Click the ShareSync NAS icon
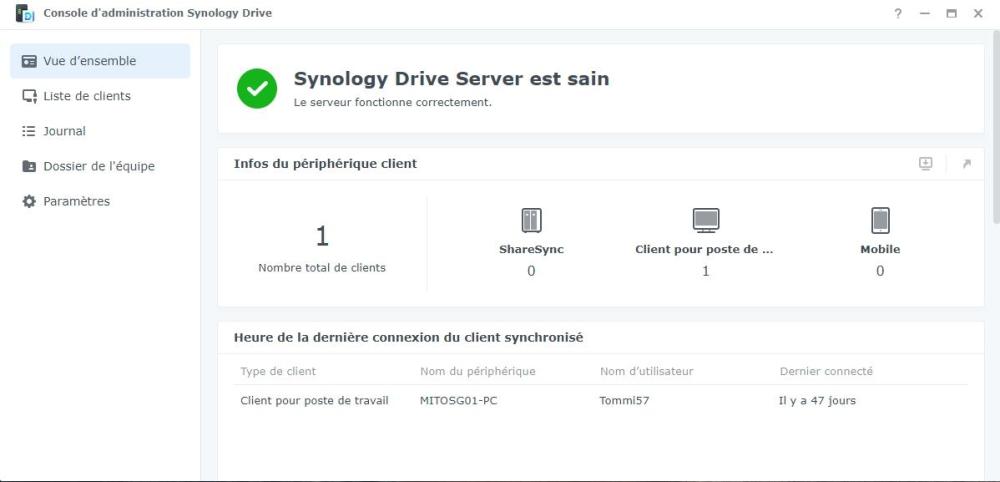This screenshot has height=482, width=1000. click(531, 221)
